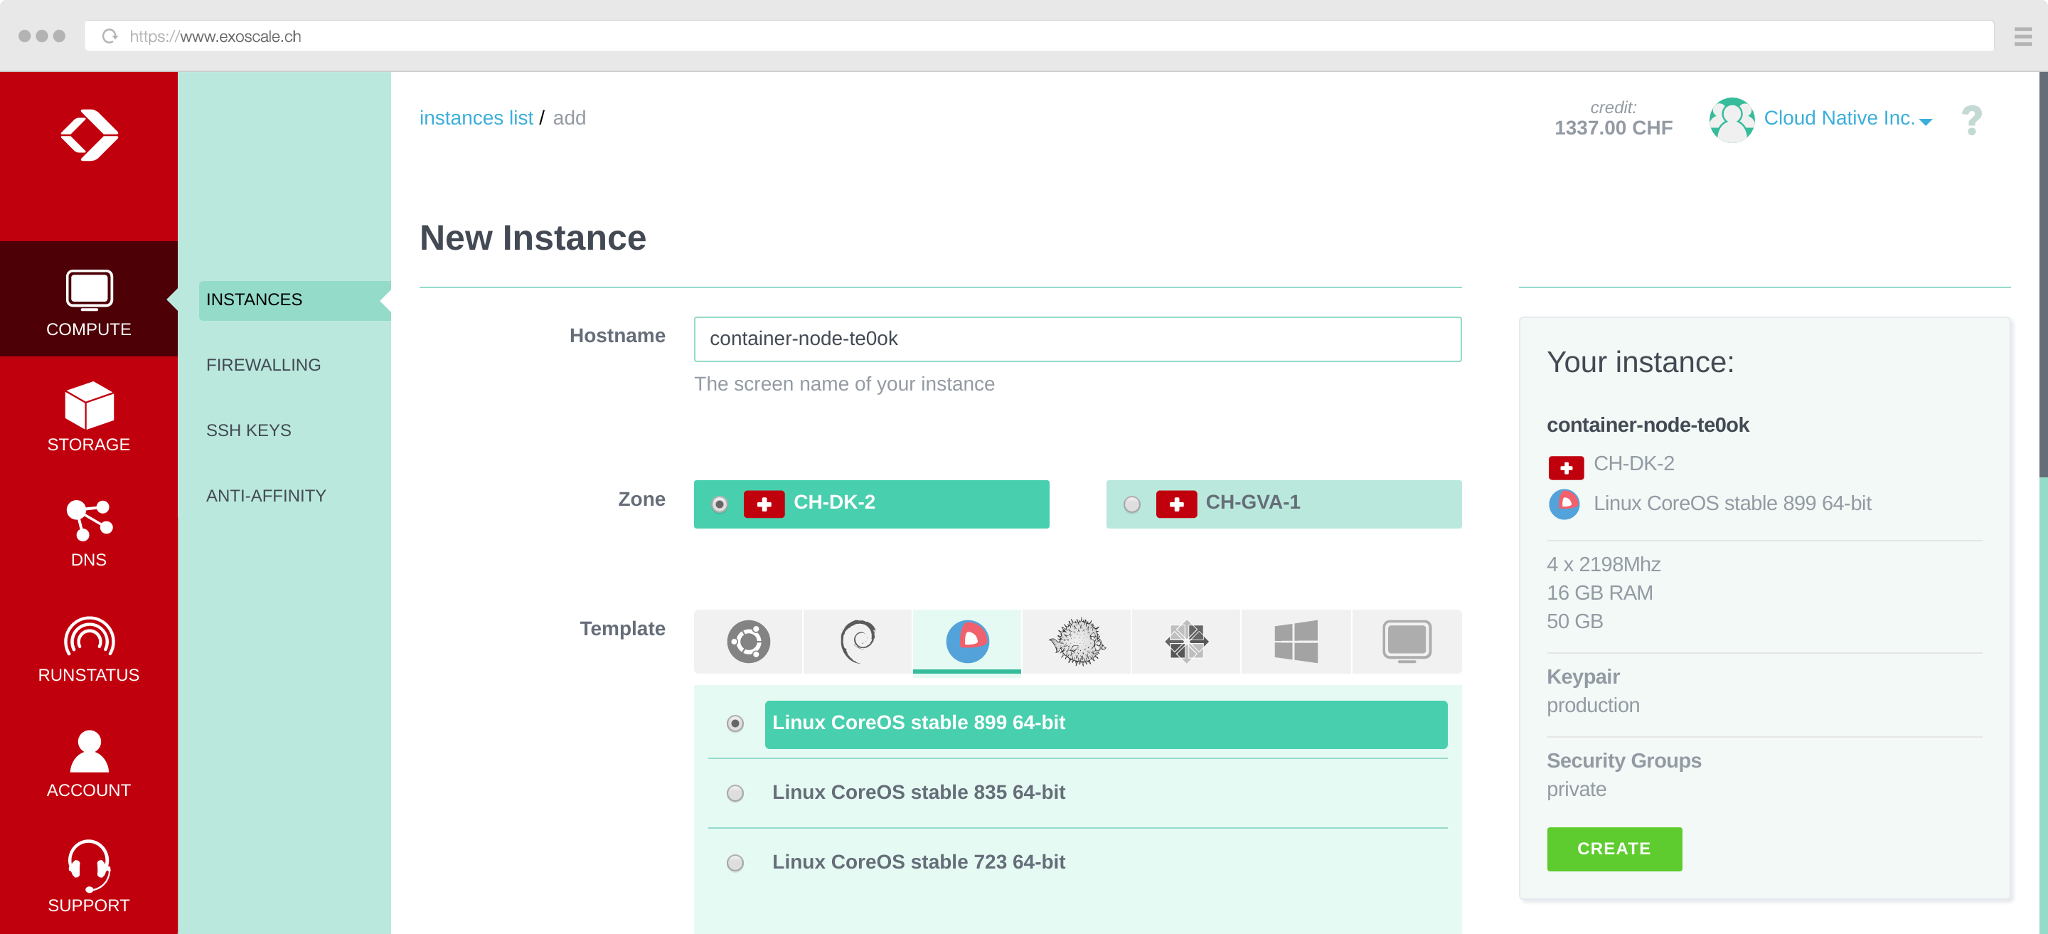Open the Exoscale logo in the sidebar
This screenshot has height=934, width=2048.
tap(88, 135)
